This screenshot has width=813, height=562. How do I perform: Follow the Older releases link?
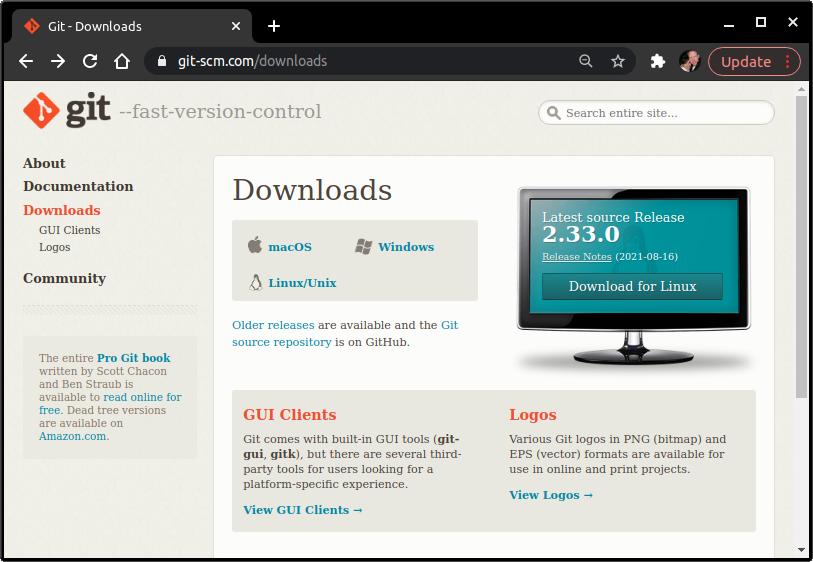click(x=273, y=325)
